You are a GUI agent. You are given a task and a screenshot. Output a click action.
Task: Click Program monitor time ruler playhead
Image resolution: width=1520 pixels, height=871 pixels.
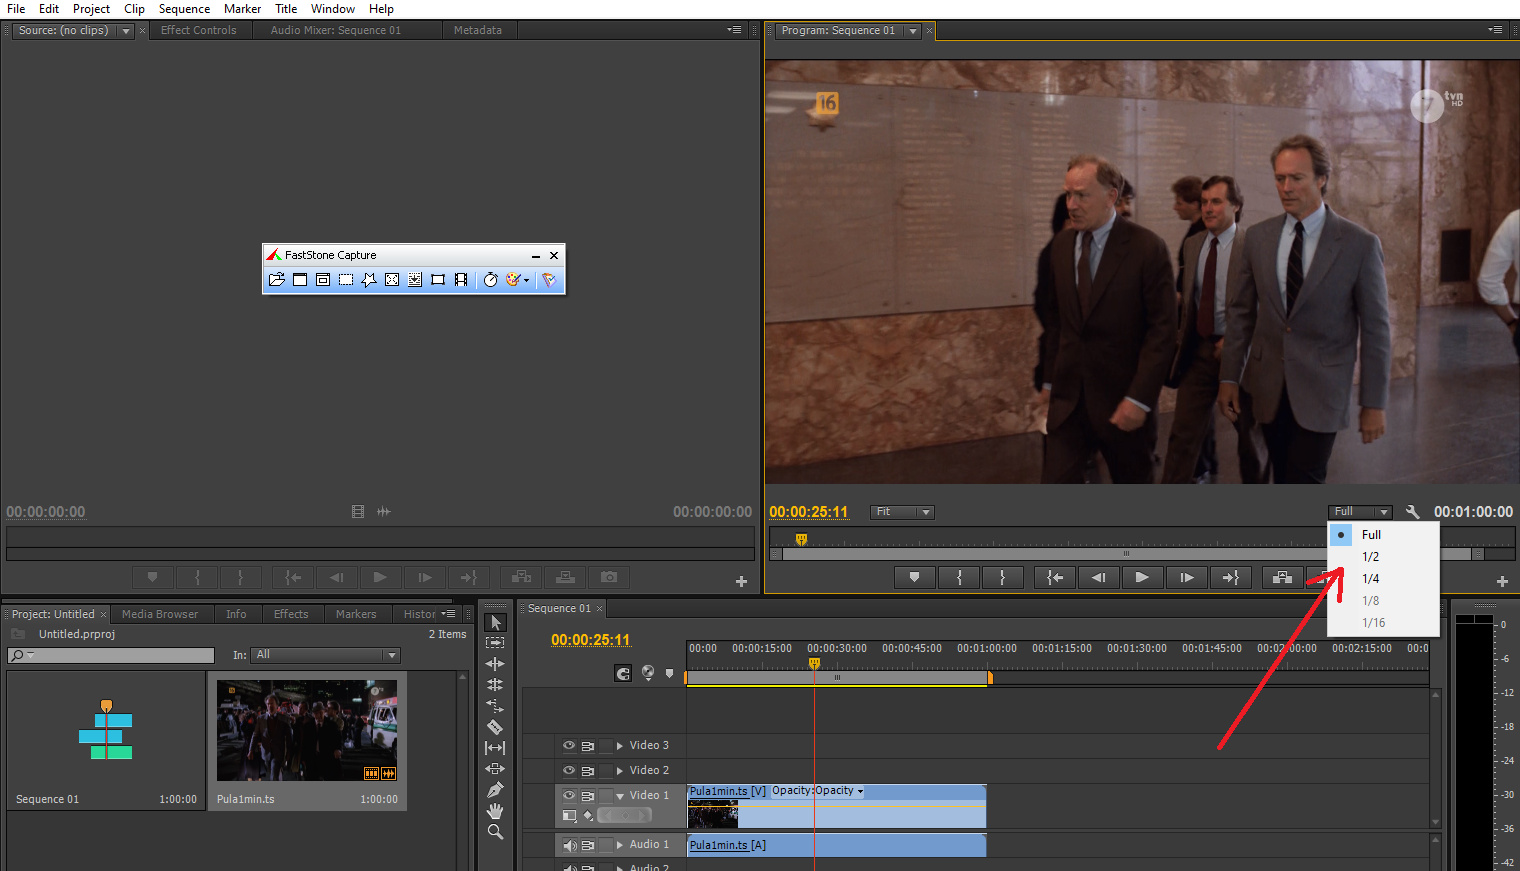click(801, 539)
